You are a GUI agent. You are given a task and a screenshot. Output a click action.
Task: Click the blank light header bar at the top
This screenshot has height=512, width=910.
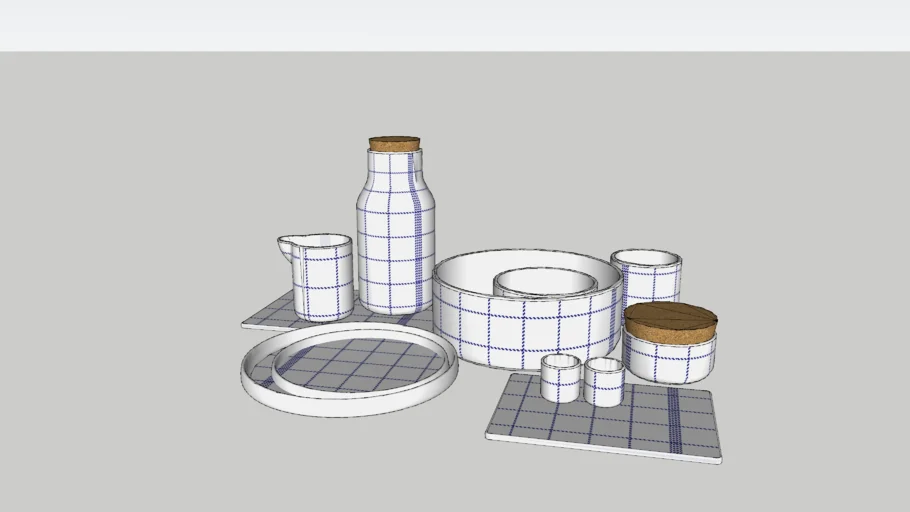point(455,25)
